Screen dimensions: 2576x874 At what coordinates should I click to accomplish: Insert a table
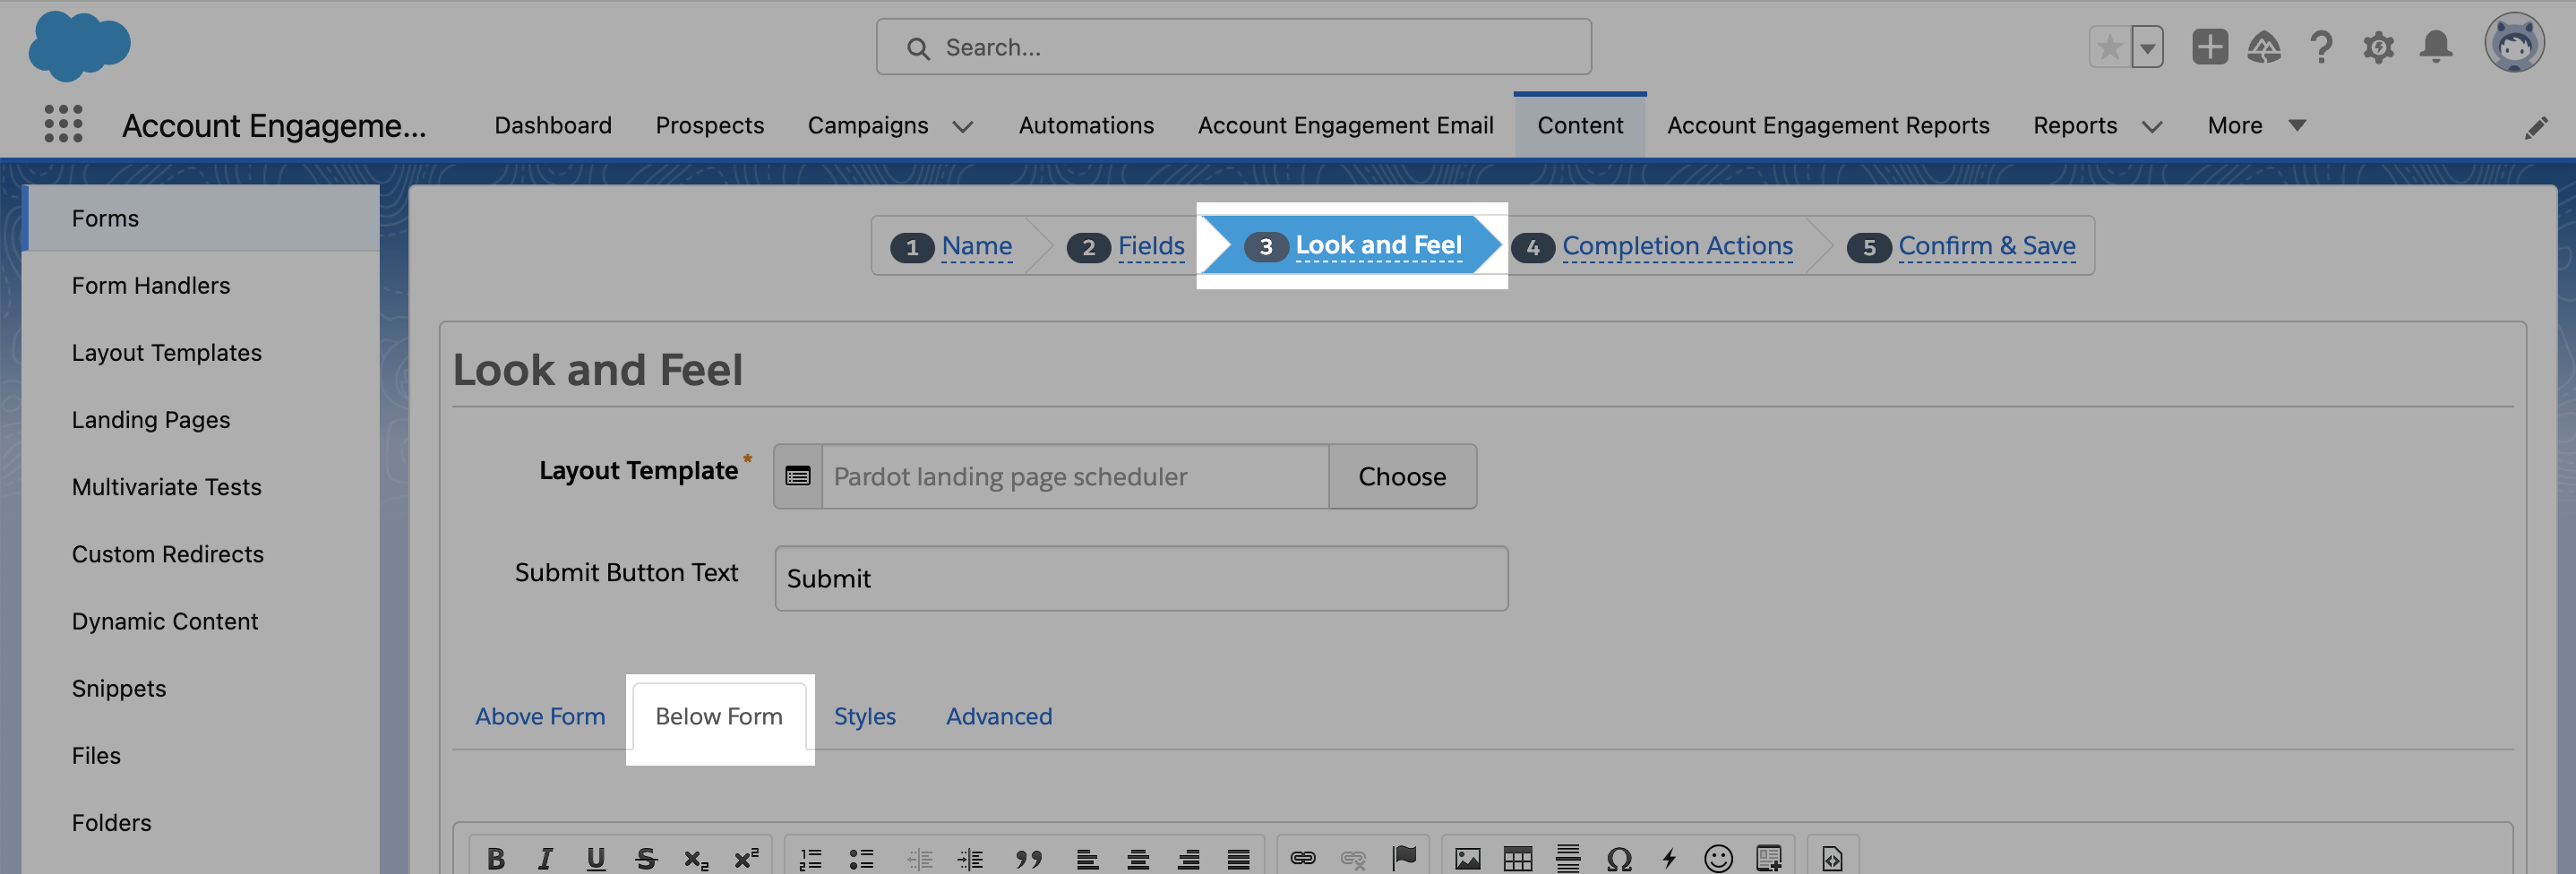1518,858
